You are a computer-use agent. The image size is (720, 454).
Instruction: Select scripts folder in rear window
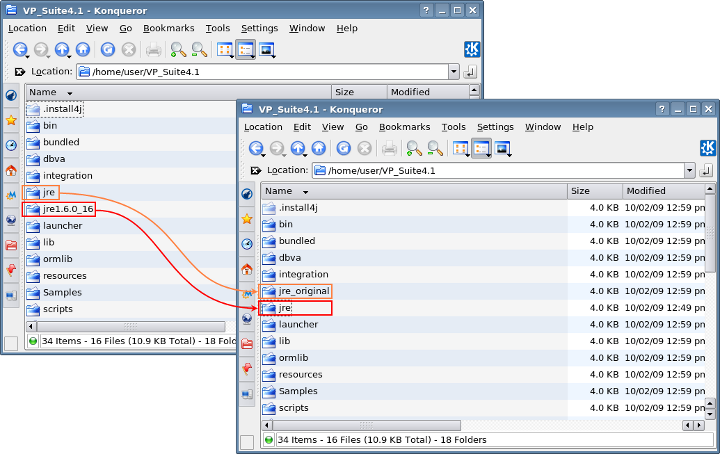[x=50, y=309]
